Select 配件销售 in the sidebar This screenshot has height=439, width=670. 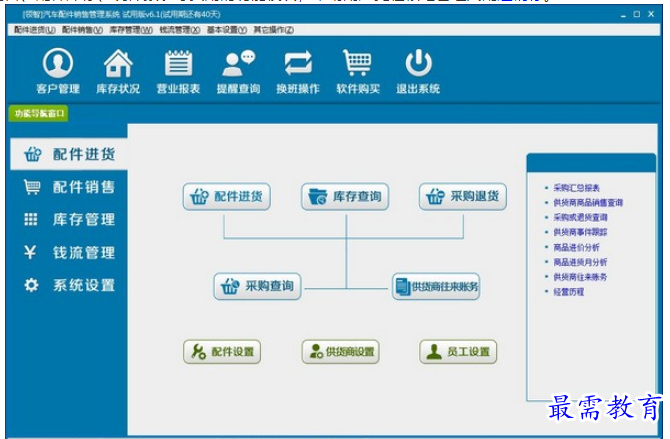[x=69, y=187]
